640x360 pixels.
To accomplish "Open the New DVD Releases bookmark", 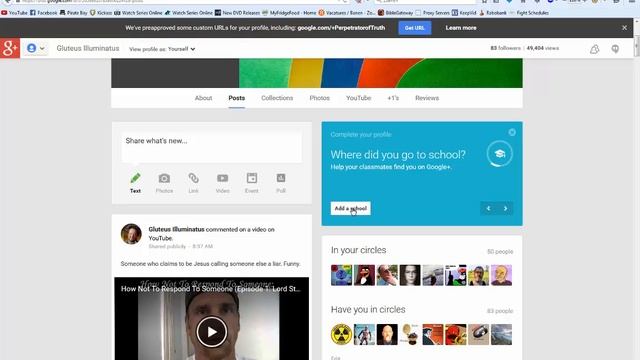I will [237, 13].
